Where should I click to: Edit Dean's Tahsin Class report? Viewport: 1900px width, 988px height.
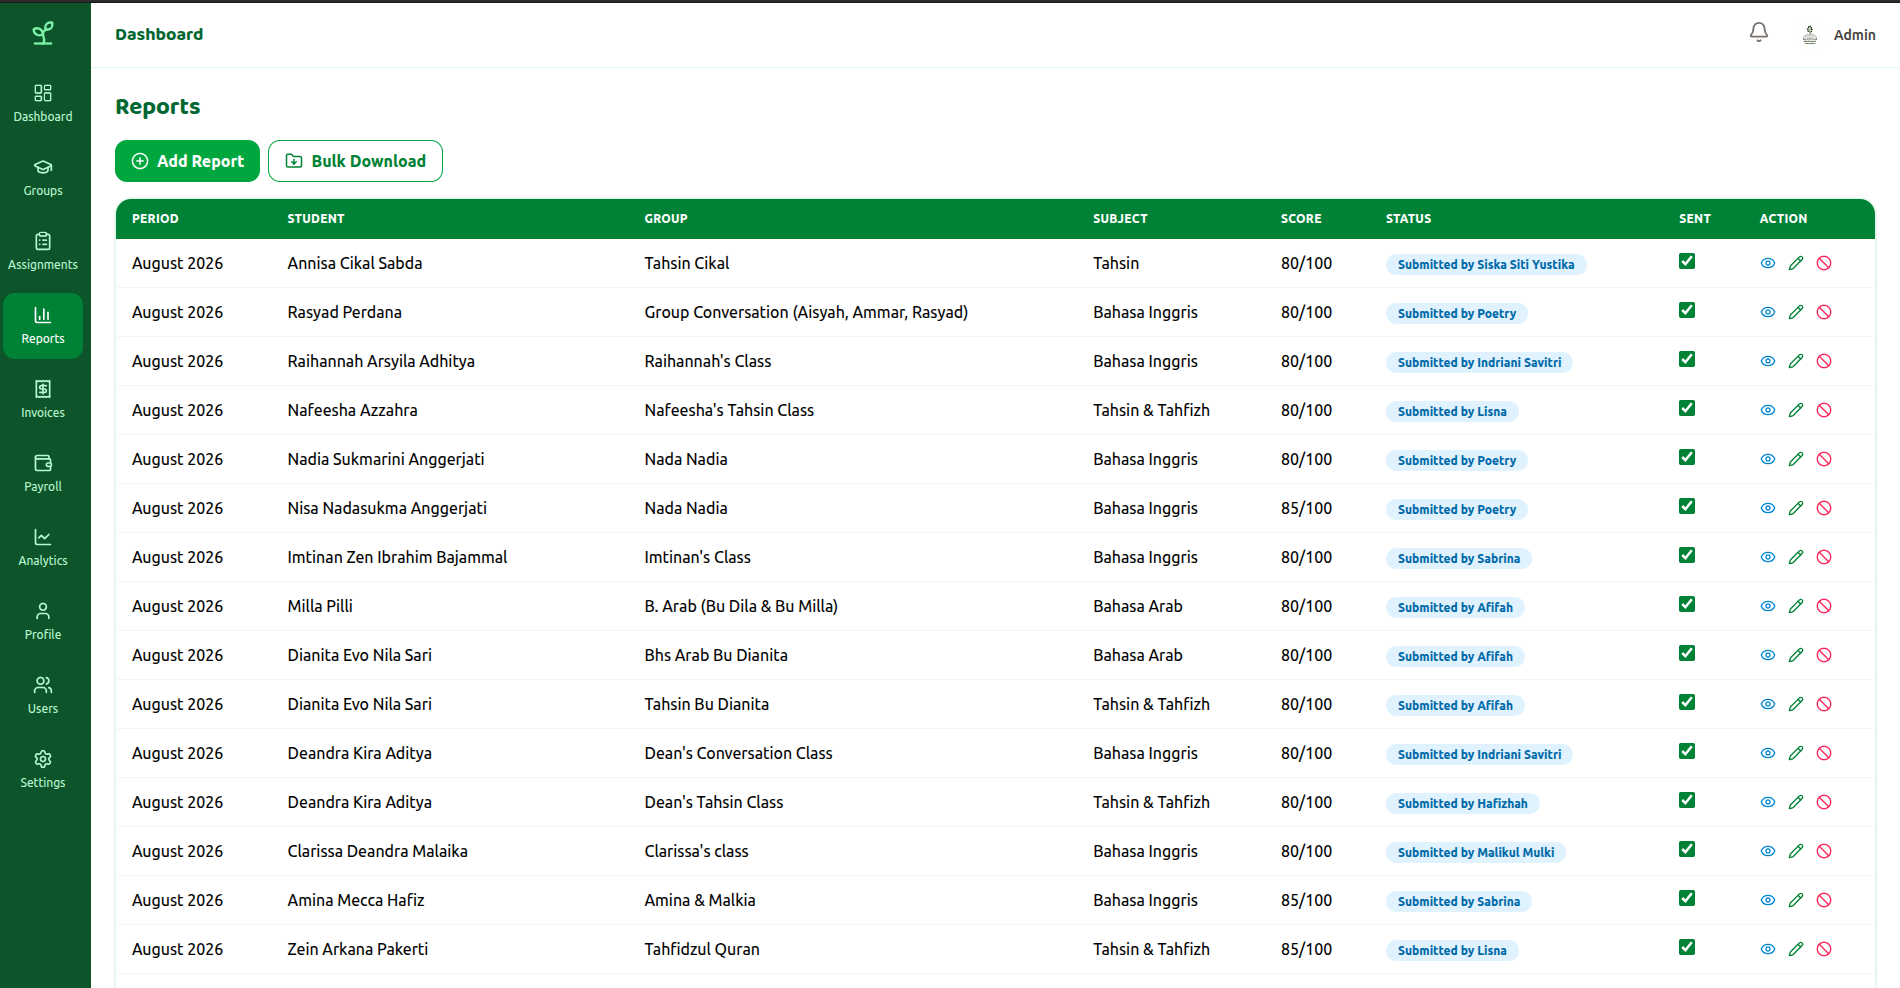tap(1796, 802)
